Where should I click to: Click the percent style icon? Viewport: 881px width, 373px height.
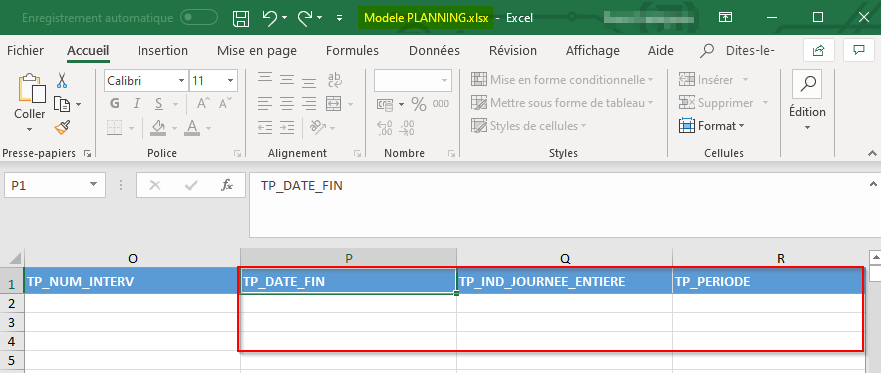(x=419, y=104)
